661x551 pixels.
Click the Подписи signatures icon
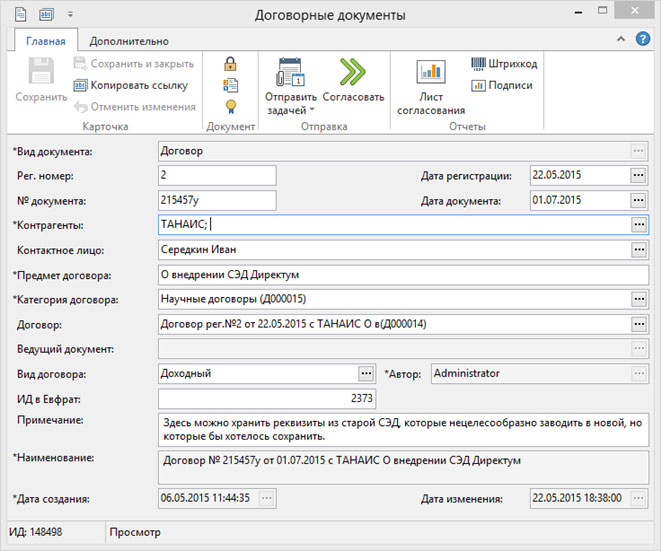479,85
